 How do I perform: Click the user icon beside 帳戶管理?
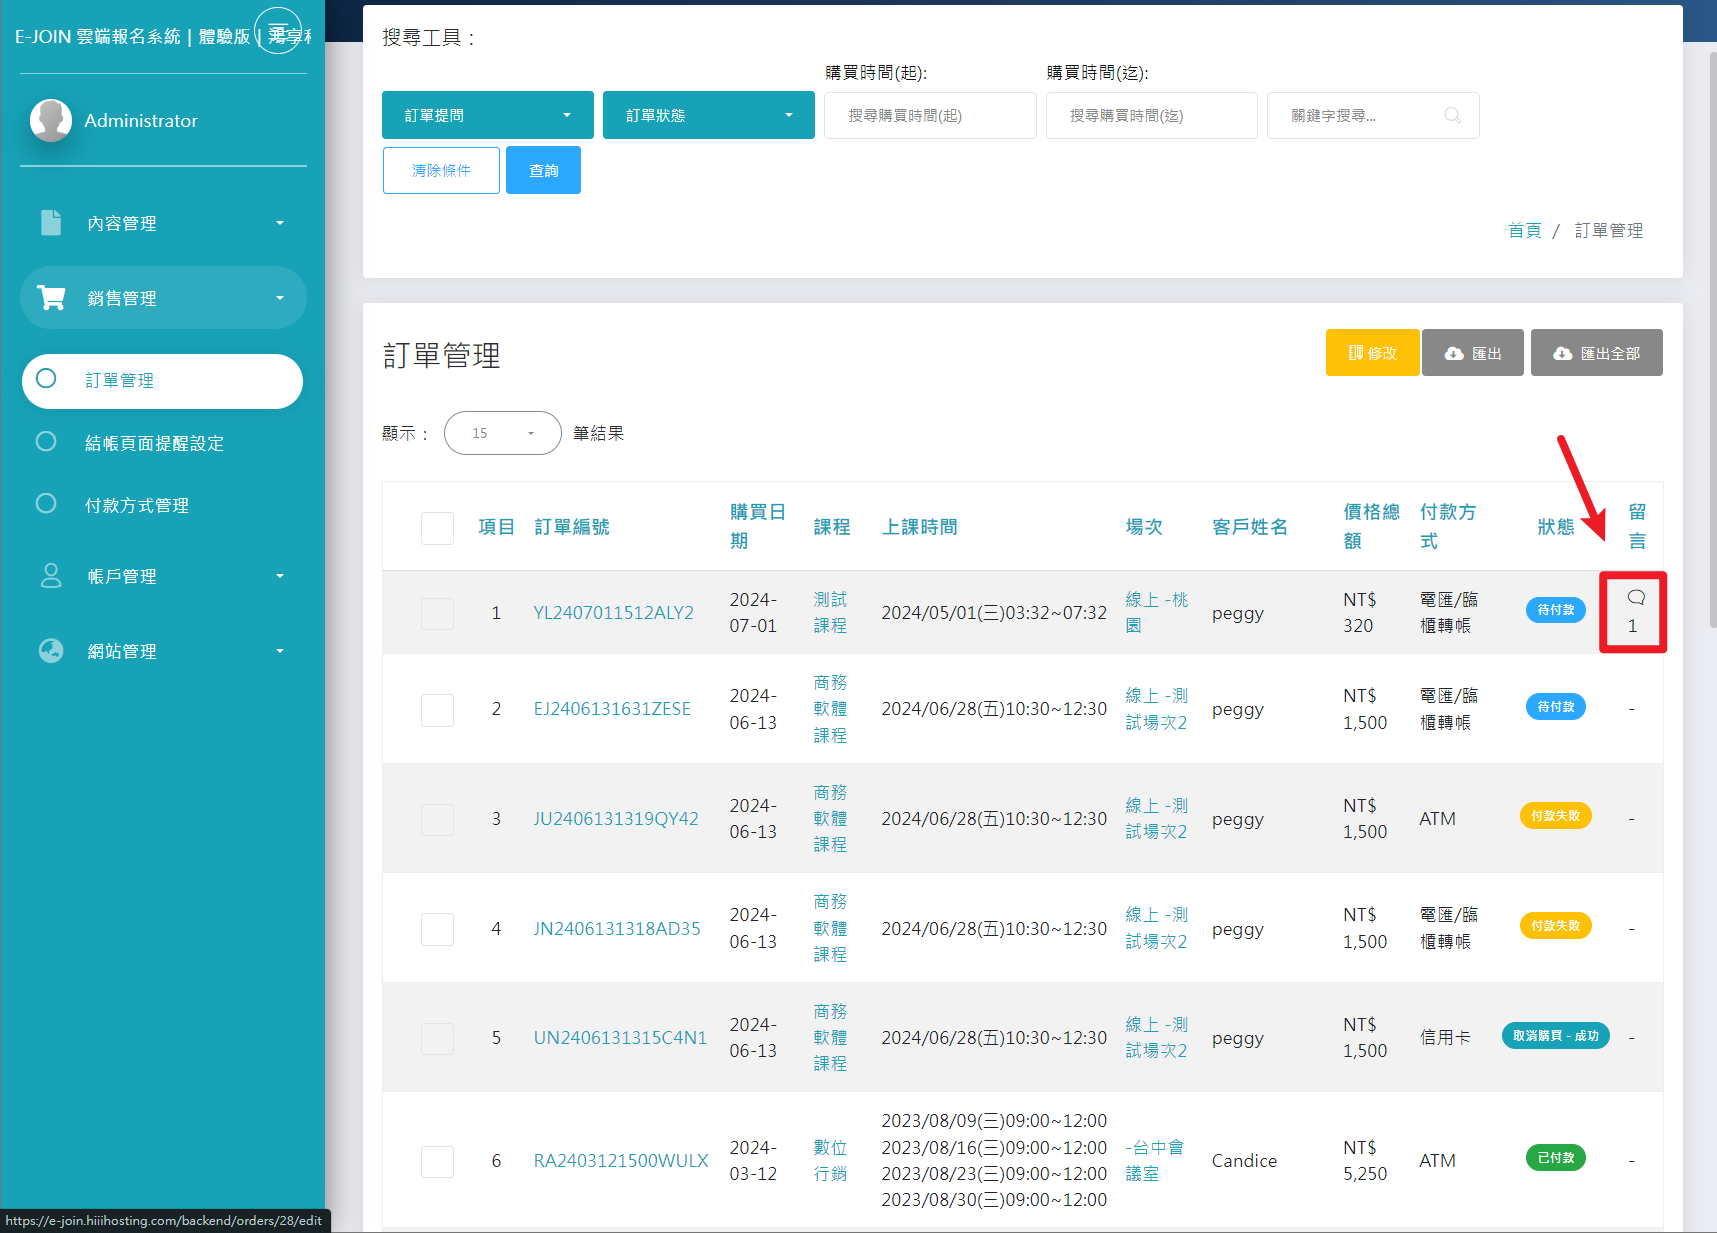pyautogui.click(x=51, y=576)
